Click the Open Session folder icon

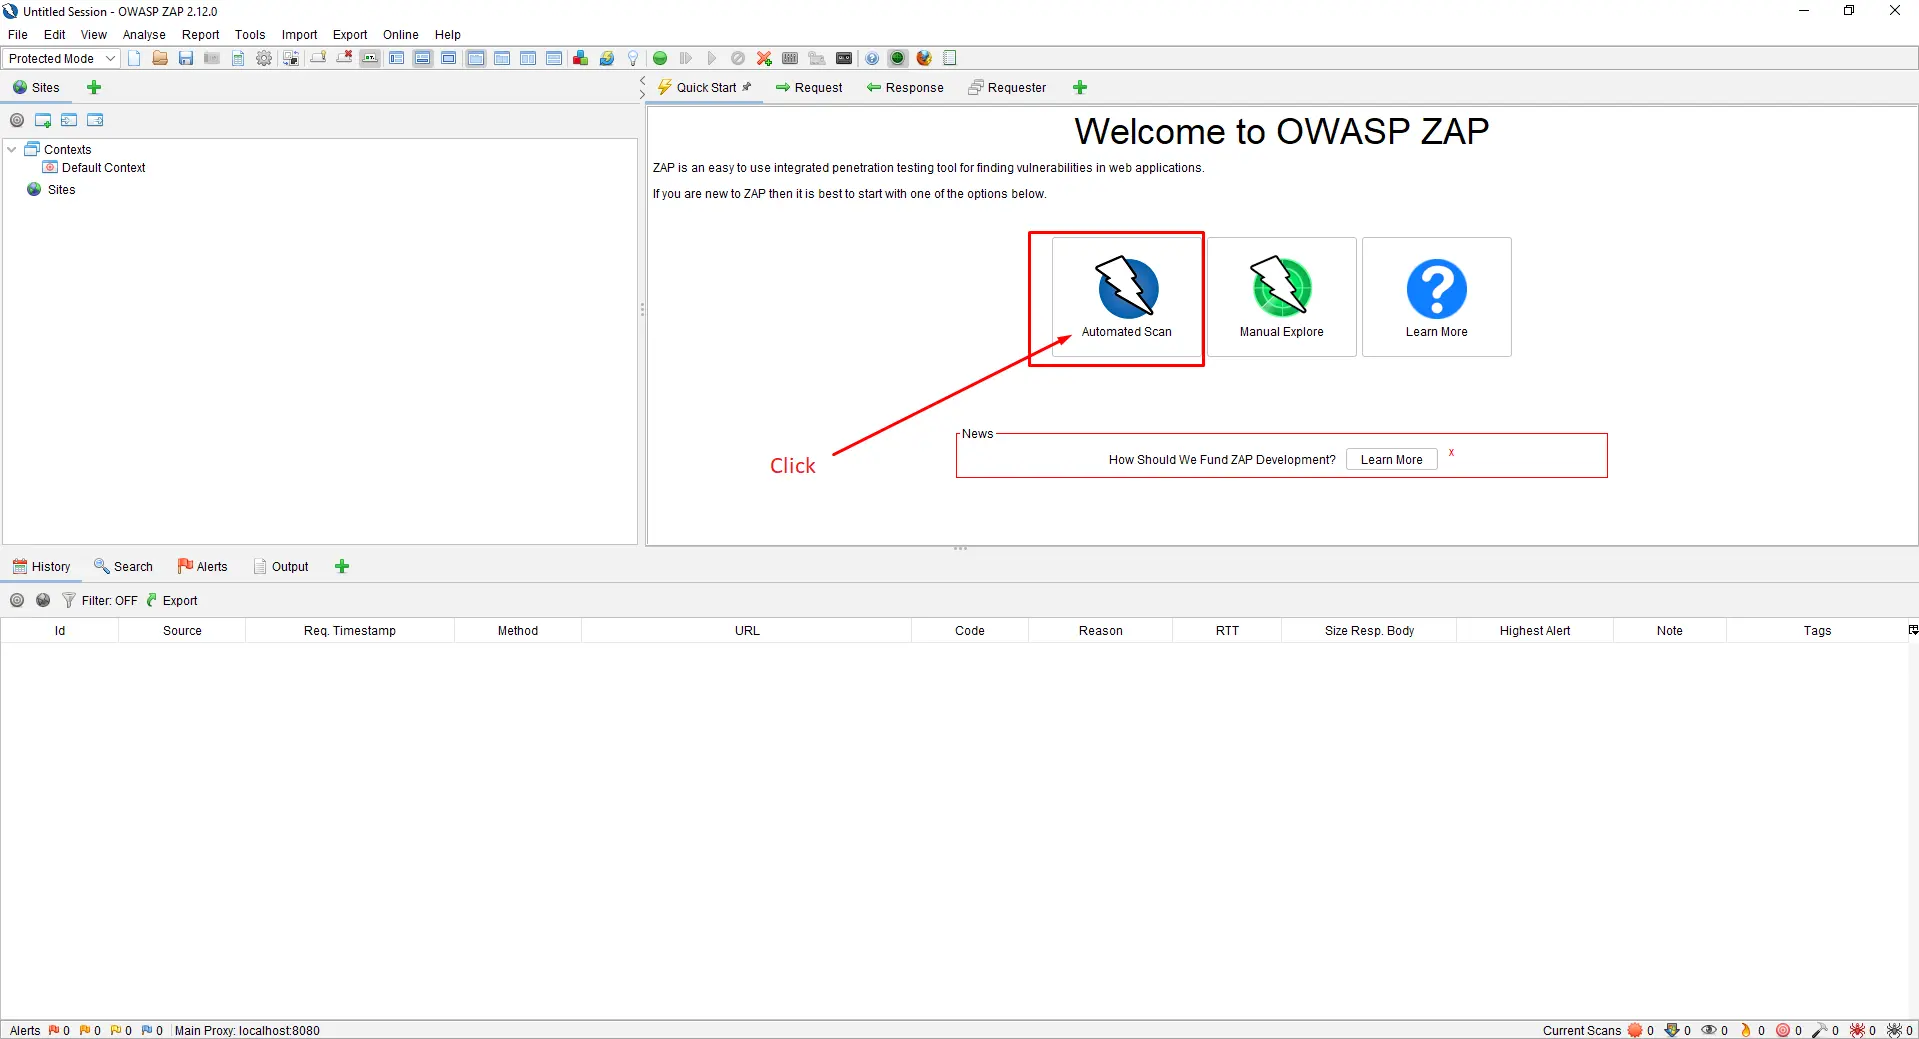[160, 58]
